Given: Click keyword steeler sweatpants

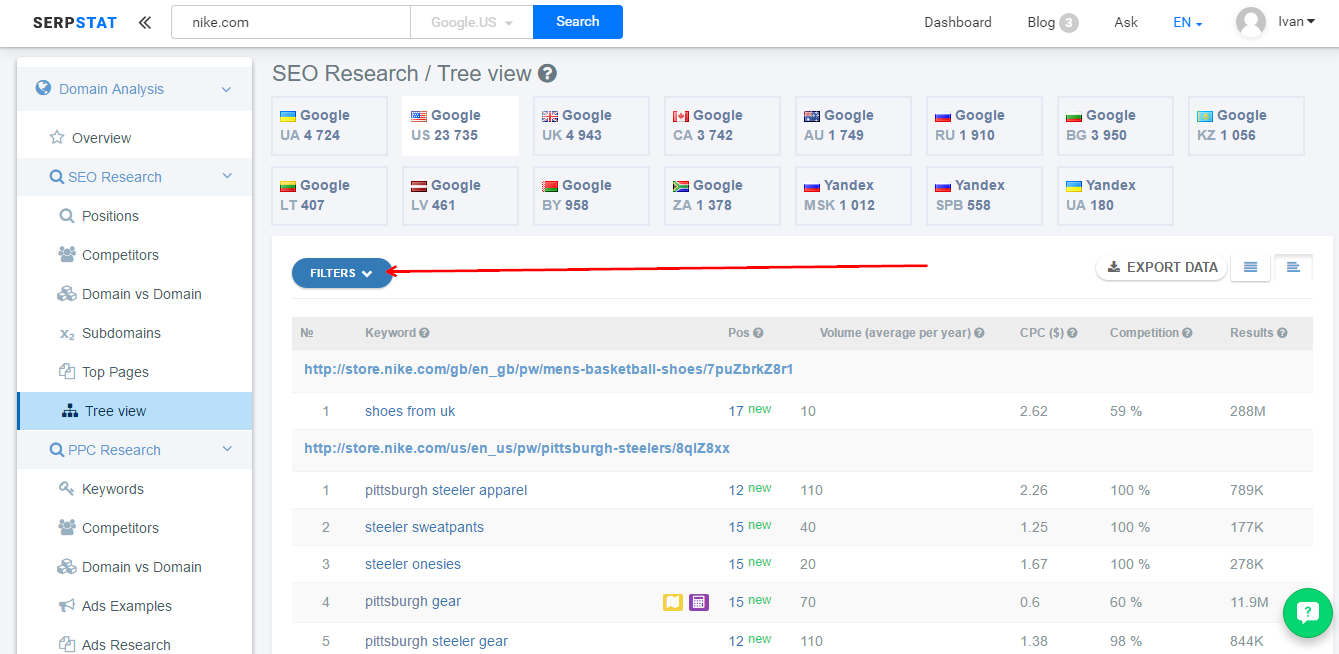Looking at the screenshot, I should [424, 527].
